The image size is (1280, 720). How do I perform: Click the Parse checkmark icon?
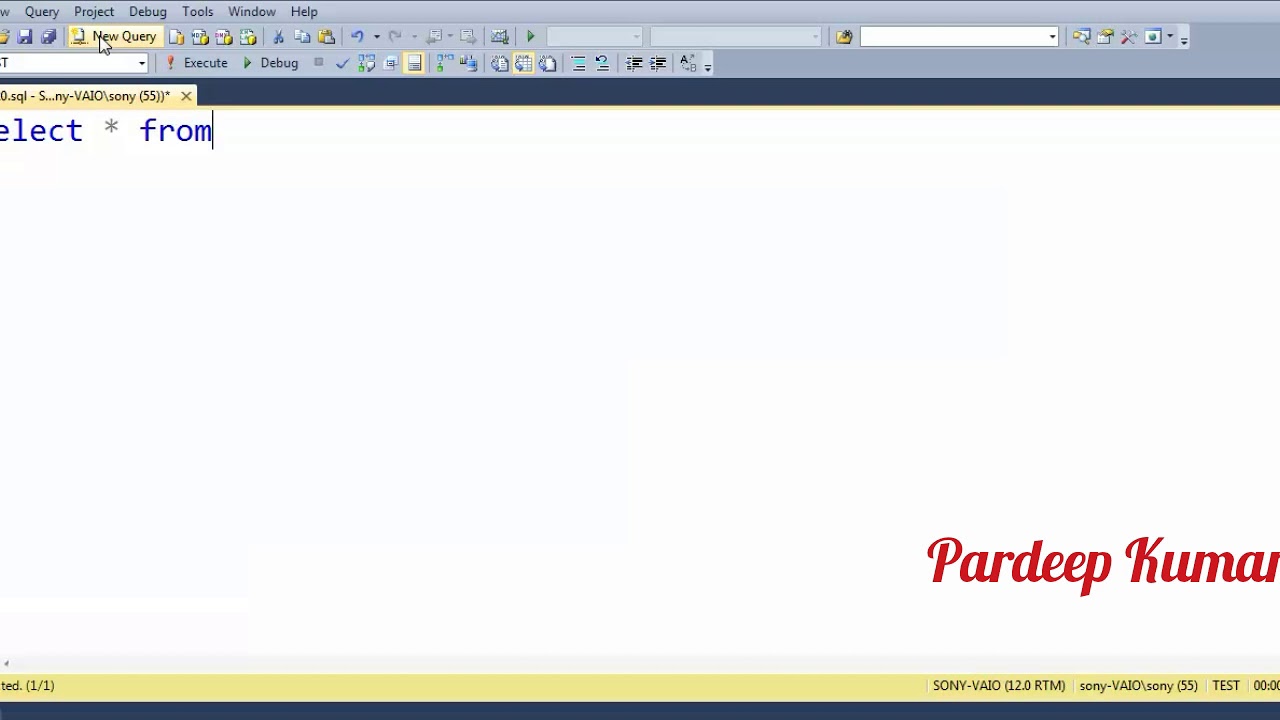point(342,63)
